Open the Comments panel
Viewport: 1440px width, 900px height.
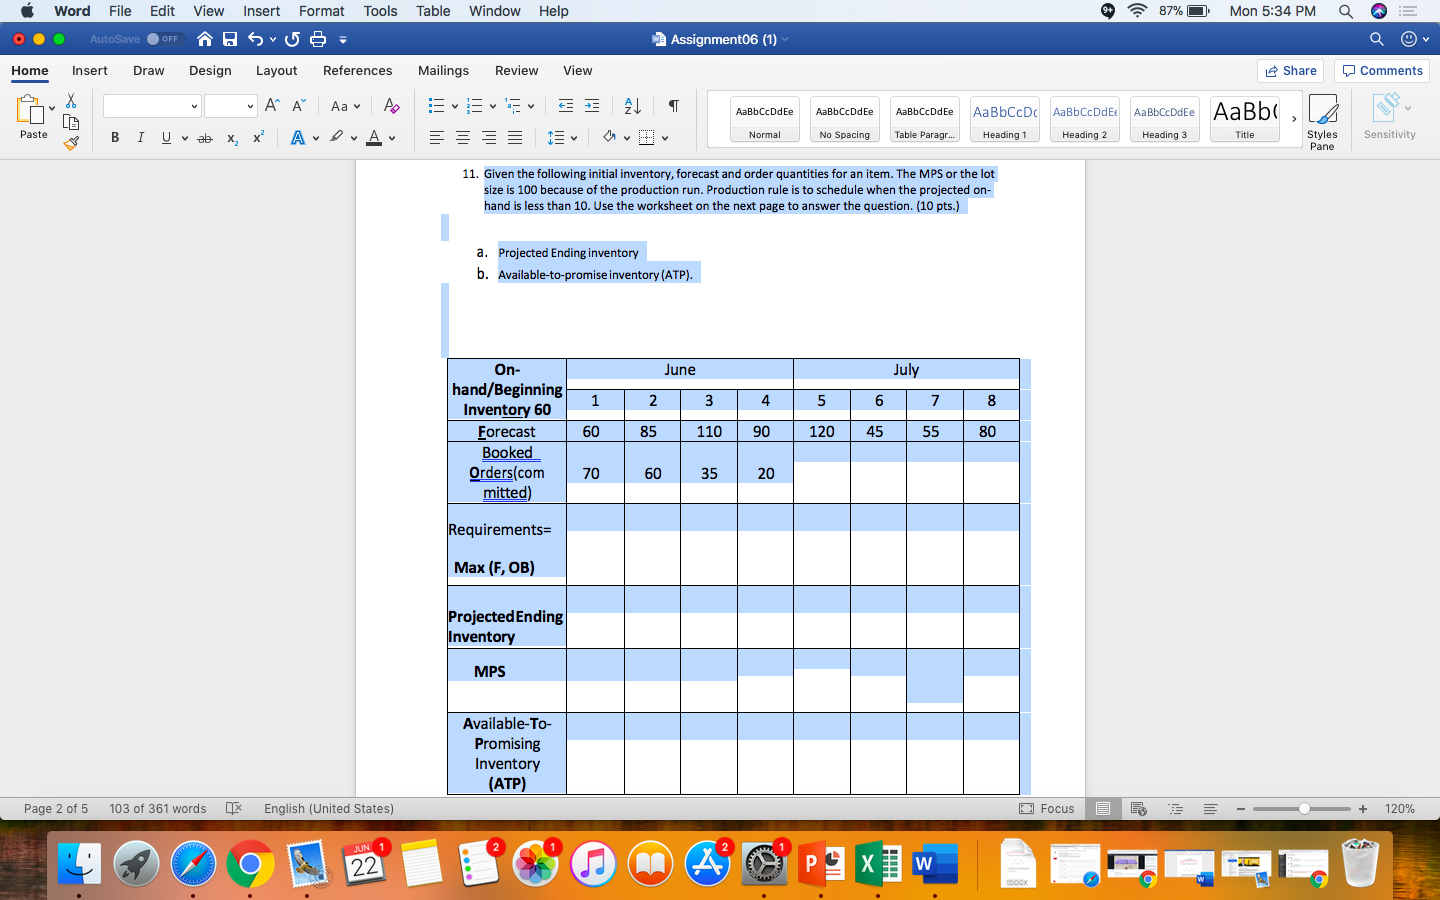click(x=1381, y=70)
